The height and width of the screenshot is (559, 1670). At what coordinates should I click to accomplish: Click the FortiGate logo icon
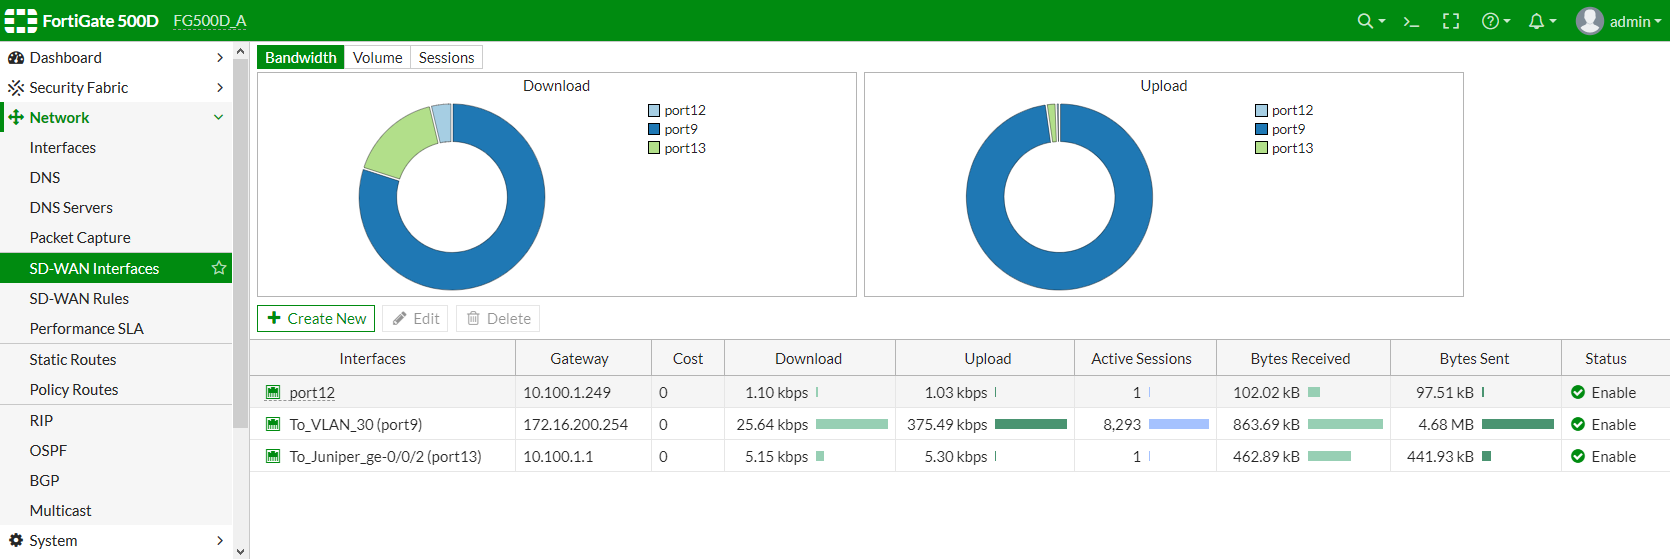point(21,21)
